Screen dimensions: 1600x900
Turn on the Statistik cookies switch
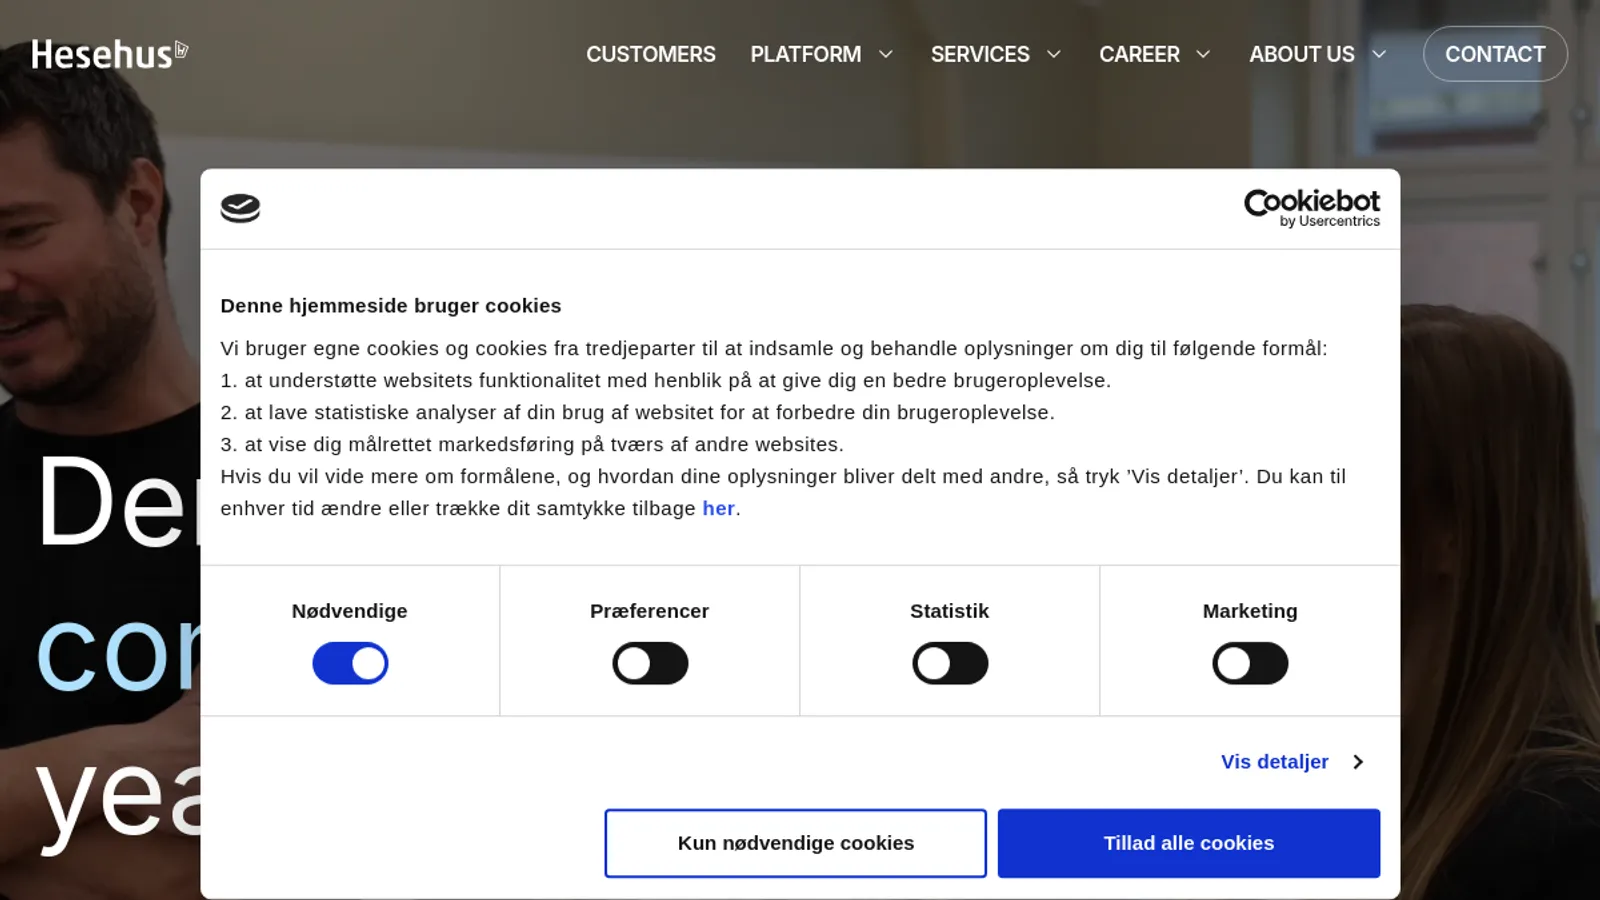[x=950, y=663]
